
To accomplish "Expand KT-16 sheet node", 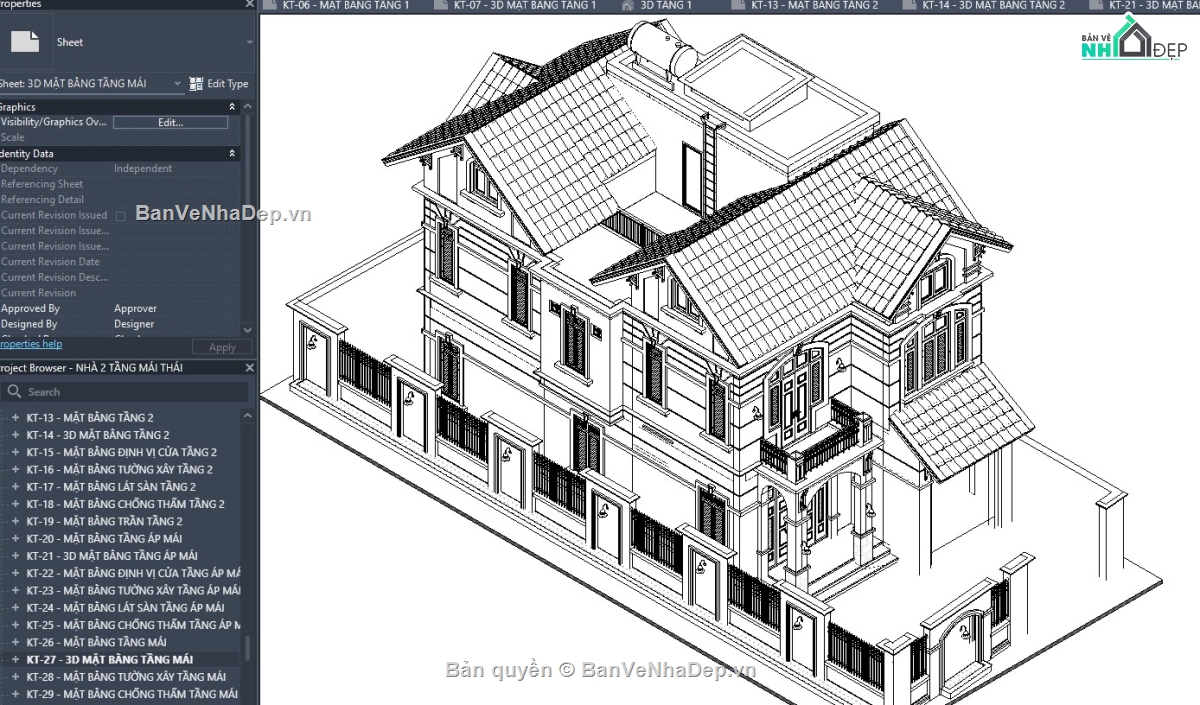I will [x=15, y=470].
